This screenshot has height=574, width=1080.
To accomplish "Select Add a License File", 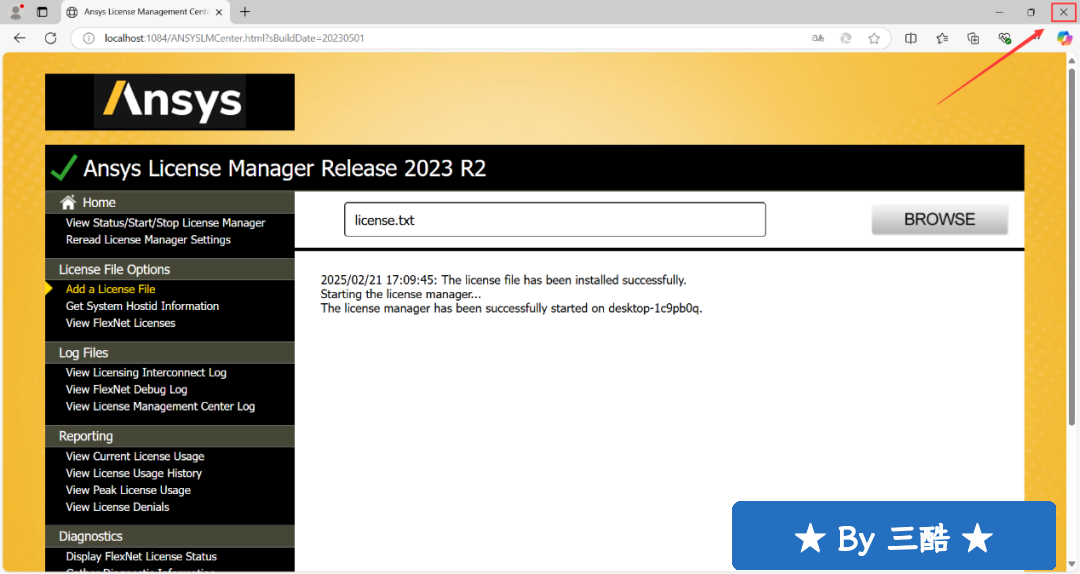I will pyautogui.click(x=110, y=289).
